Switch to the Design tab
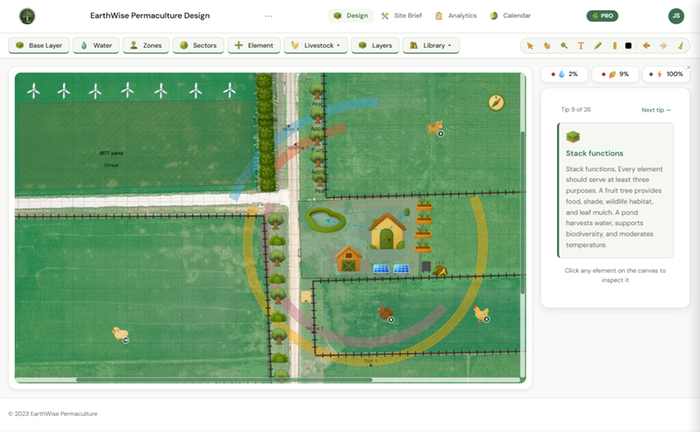 coord(351,16)
